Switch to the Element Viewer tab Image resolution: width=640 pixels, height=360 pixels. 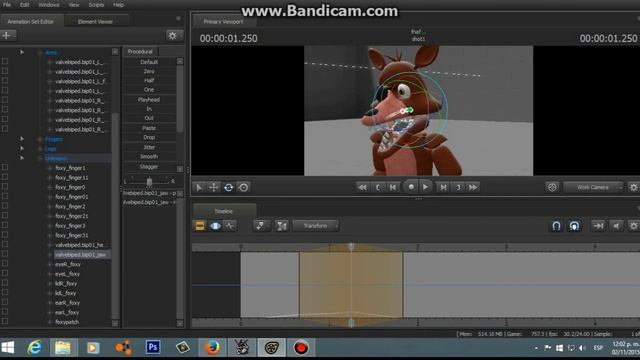coord(95,22)
